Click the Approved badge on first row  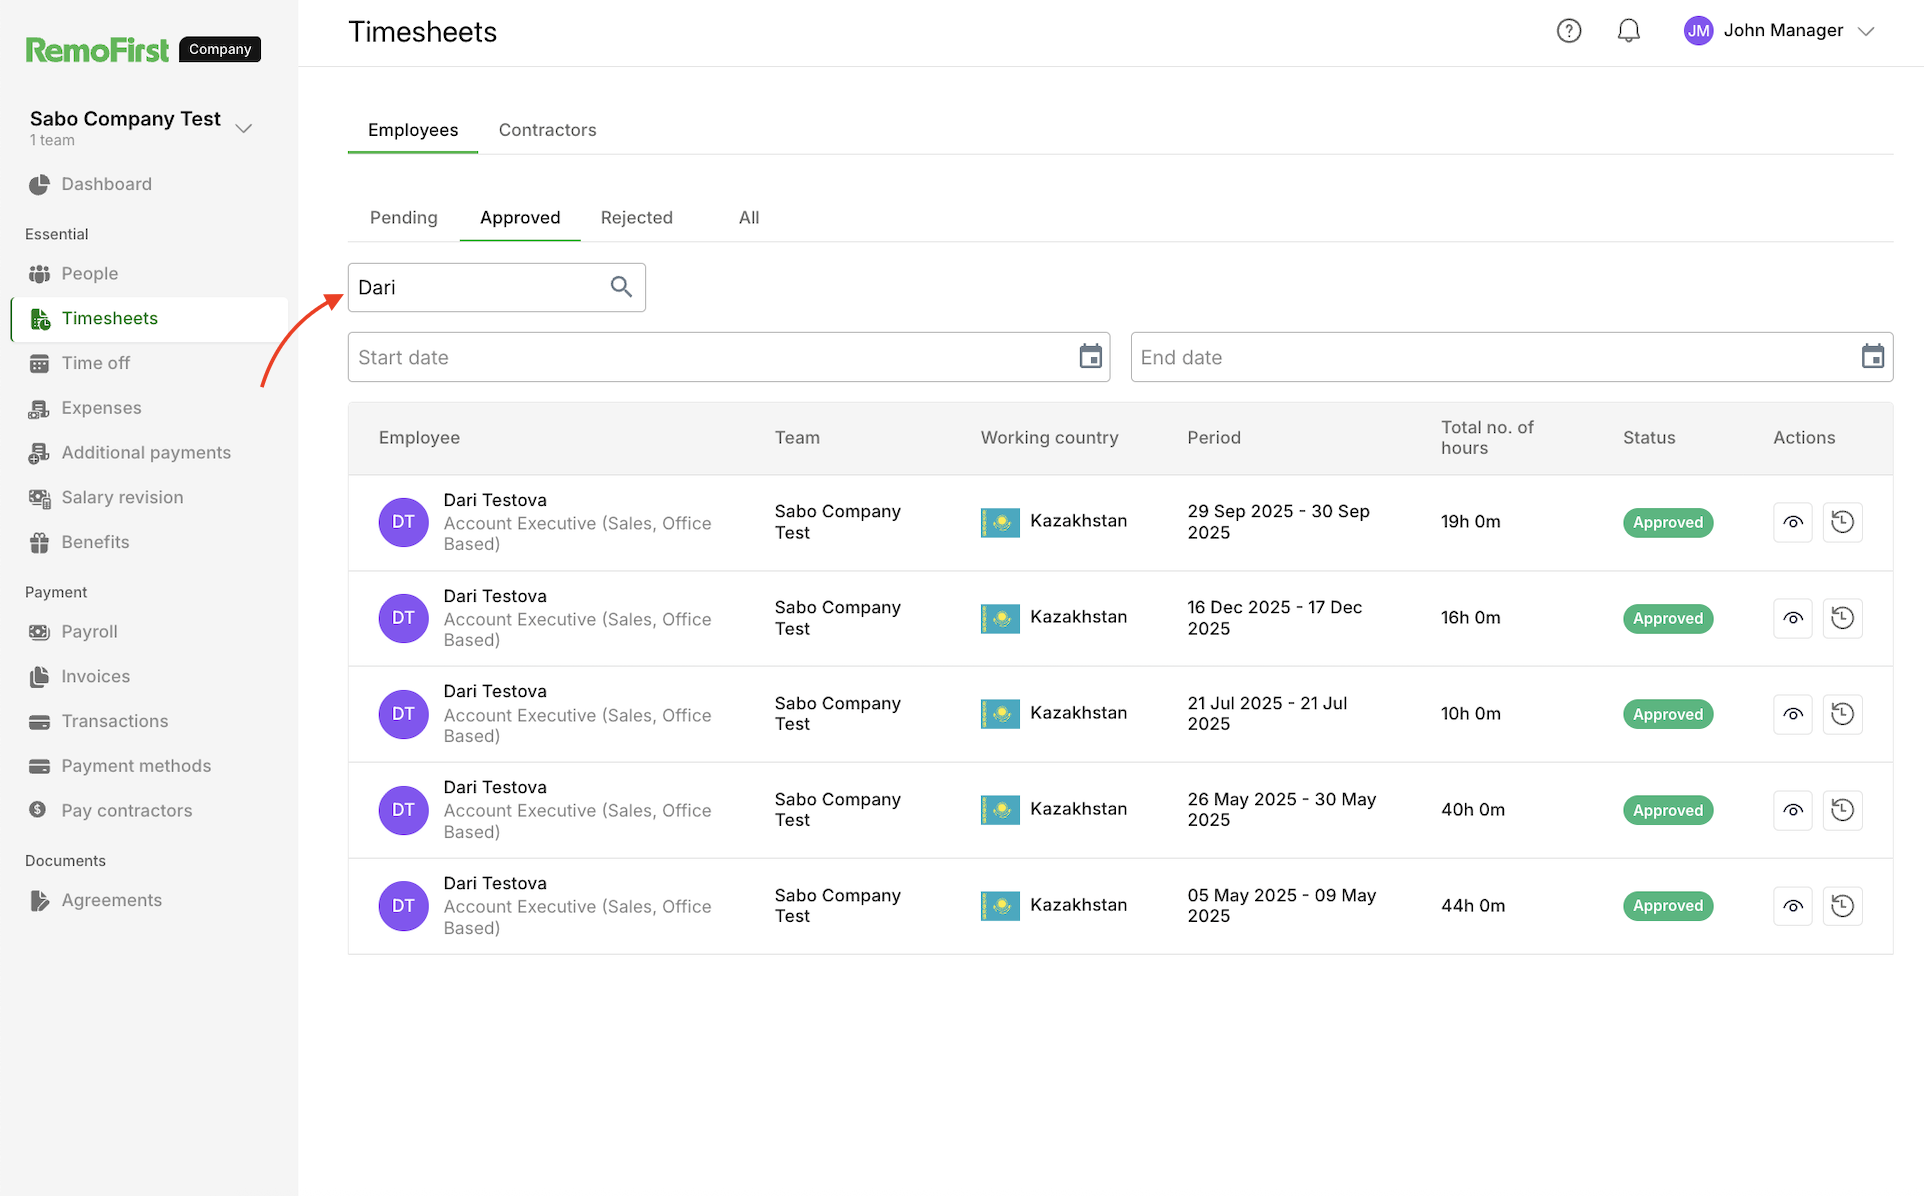pyautogui.click(x=1667, y=522)
